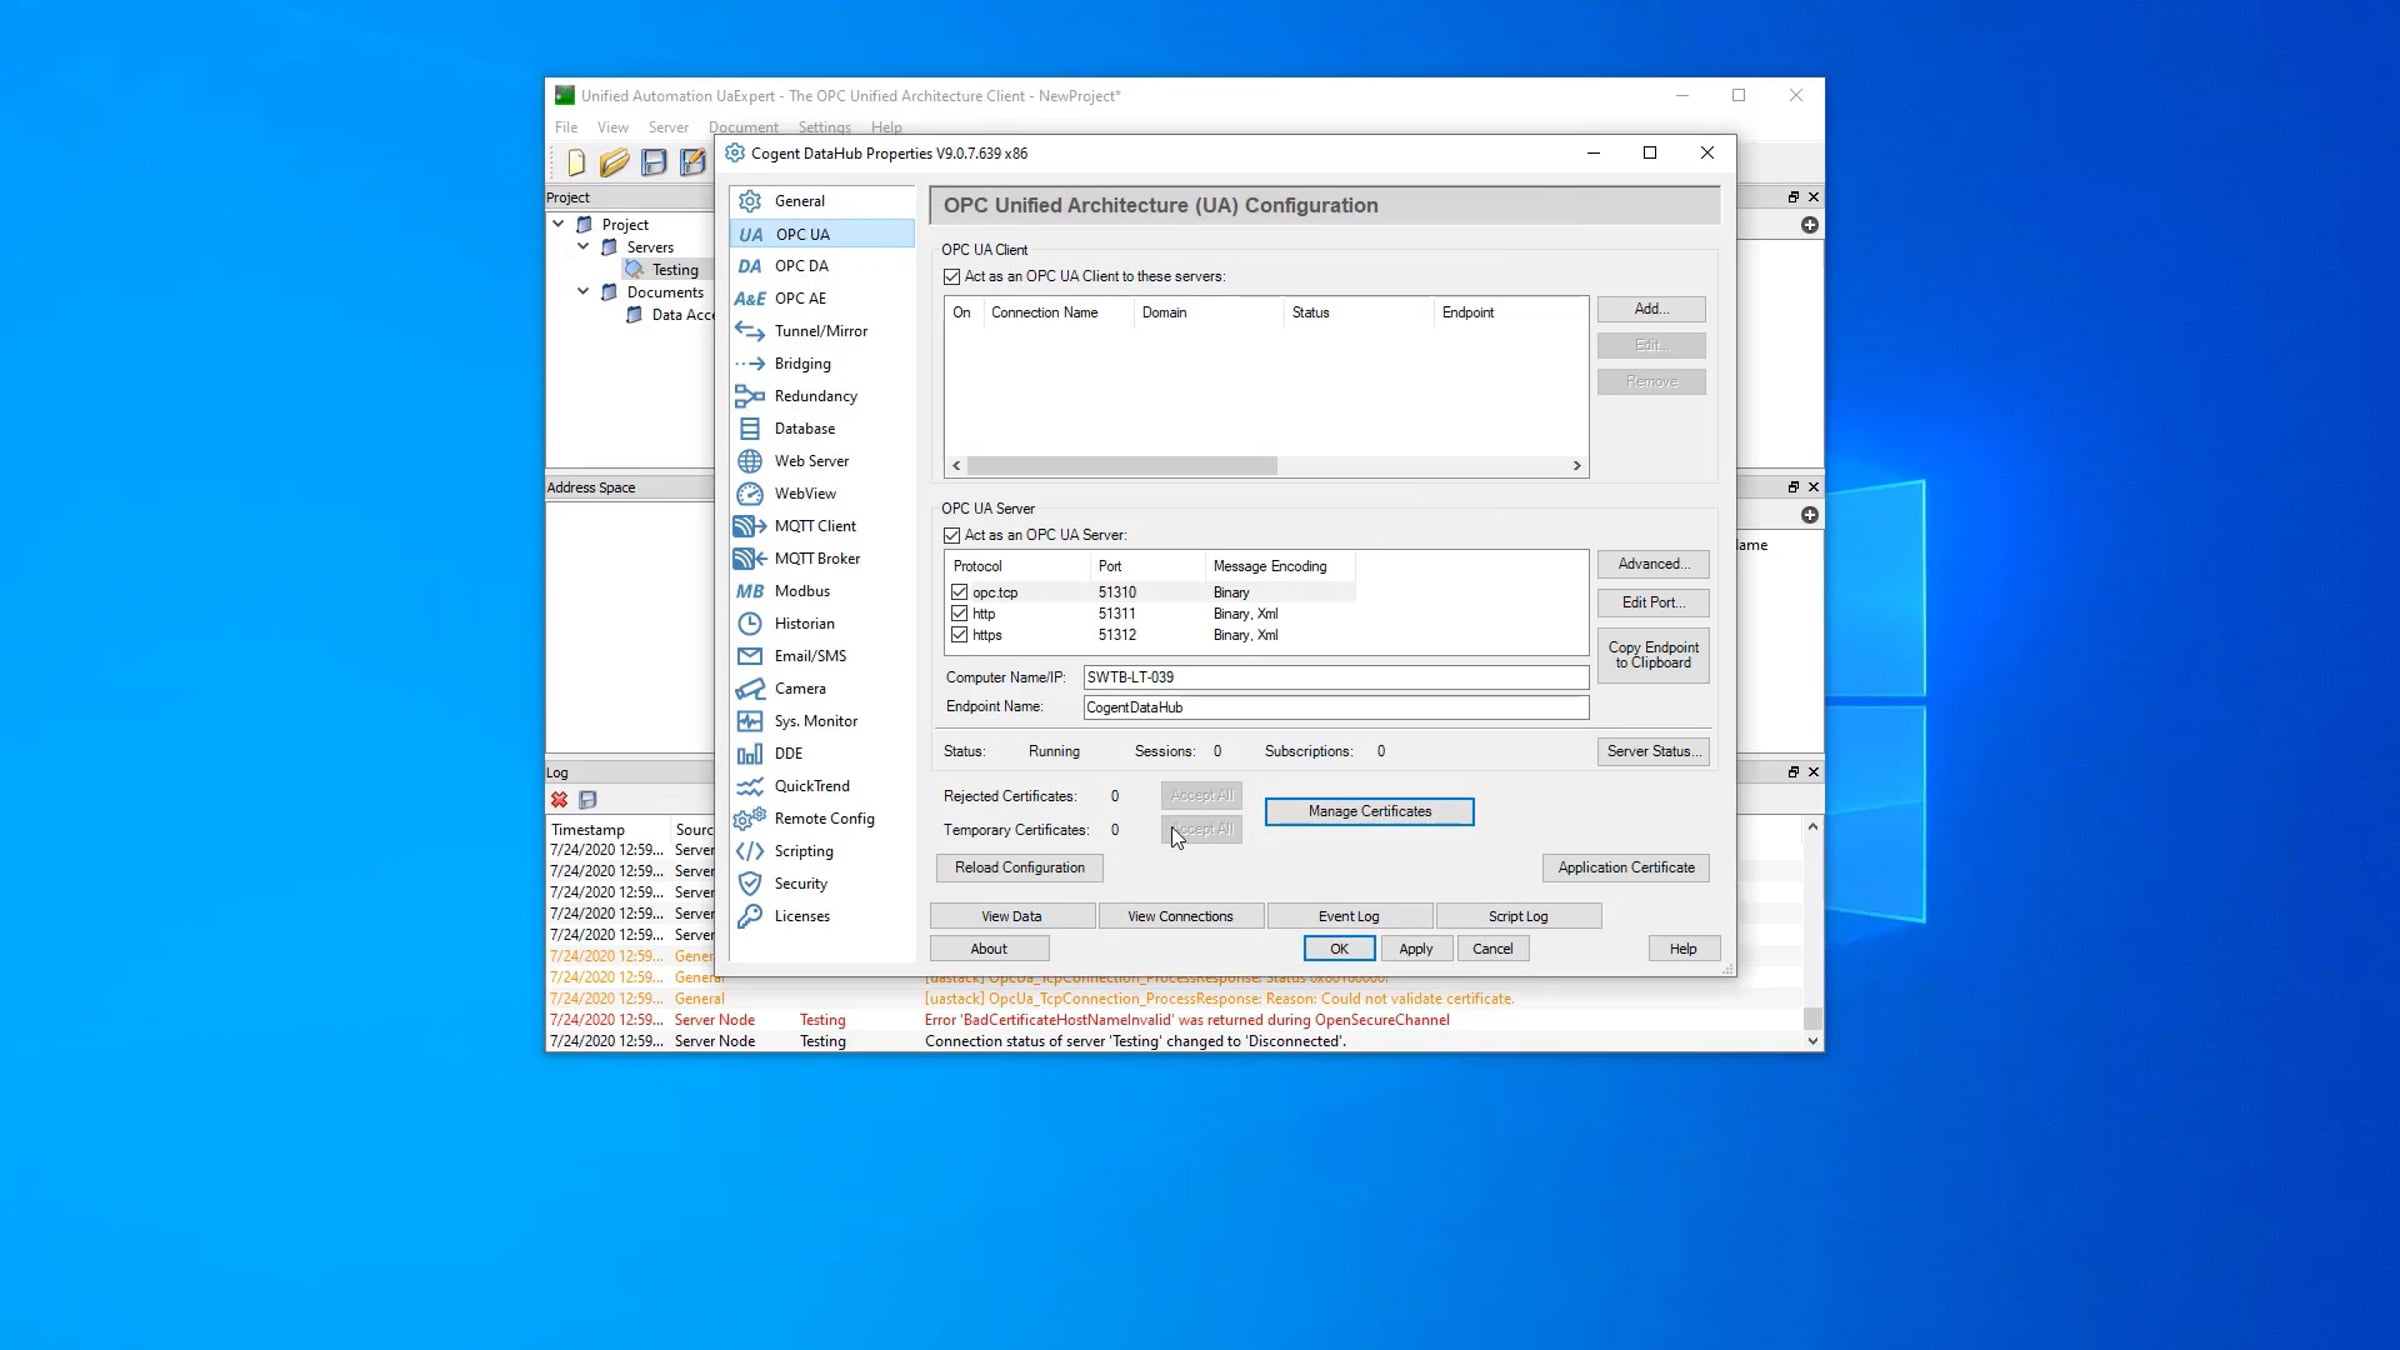Collapse the Documents tree node
2400x1350 pixels.
click(583, 291)
